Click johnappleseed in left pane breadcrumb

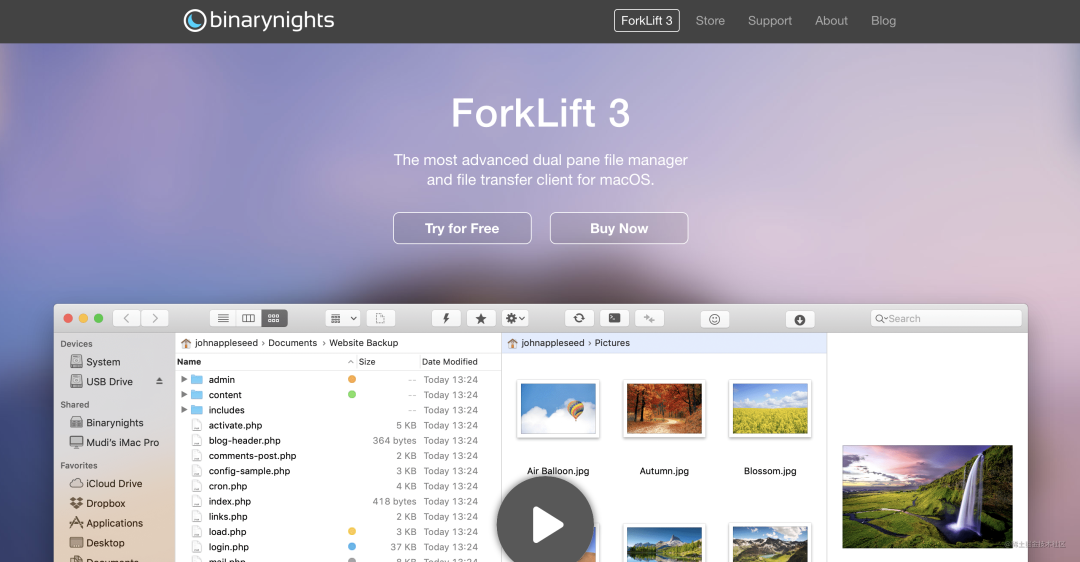point(226,342)
